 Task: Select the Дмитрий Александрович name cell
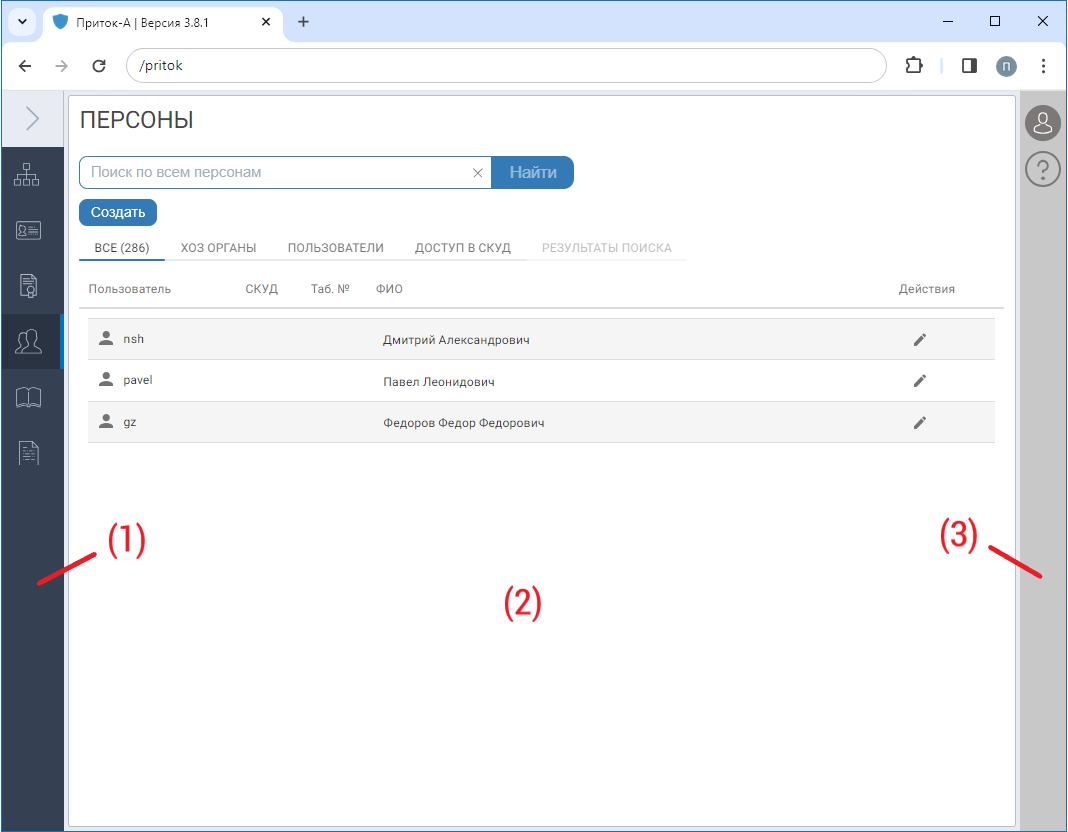point(456,340)
